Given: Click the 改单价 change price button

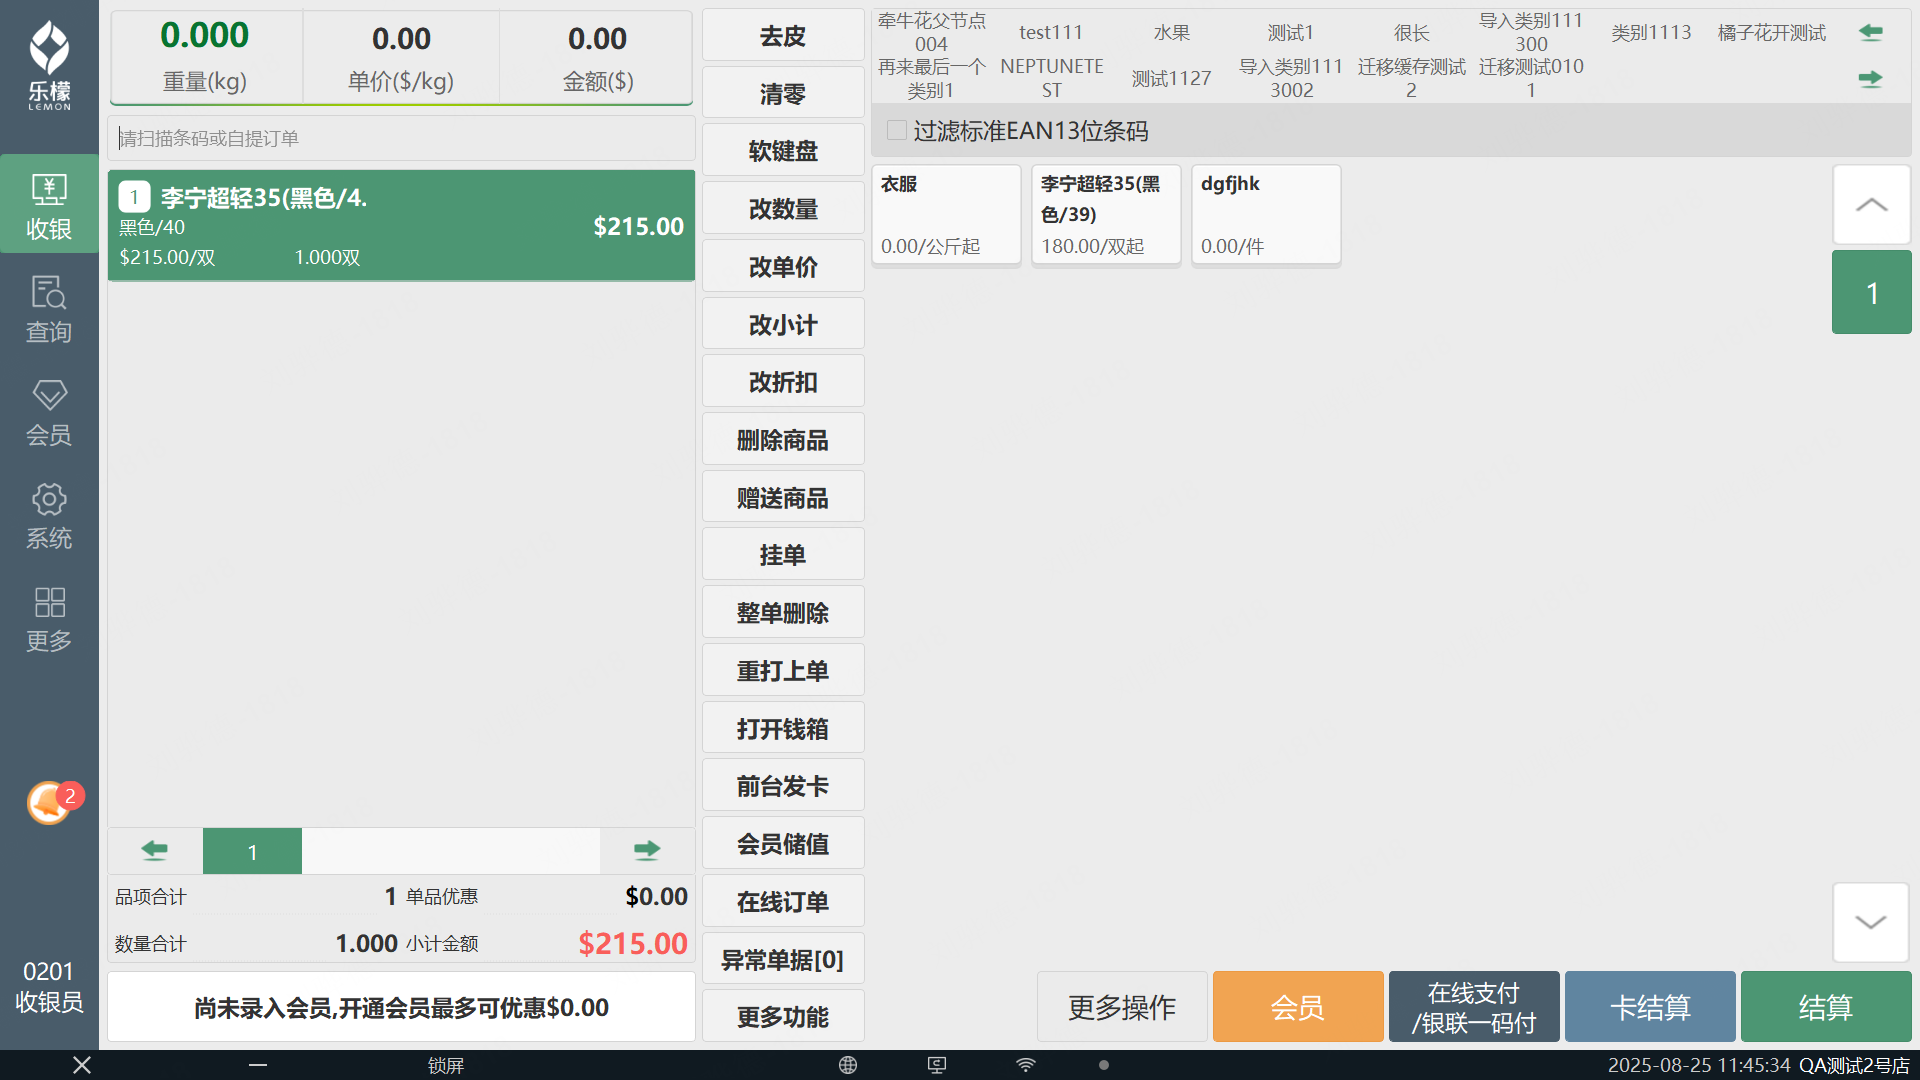Looking at the screenshot, I should click(783, 267).
